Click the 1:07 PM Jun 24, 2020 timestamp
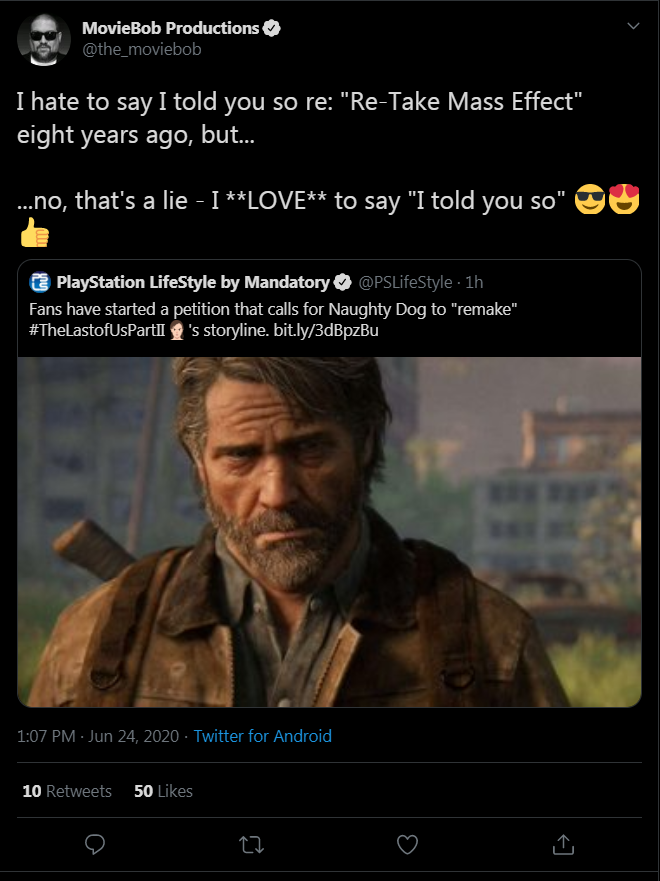This screenshot has width=660, height=881. point(98,736)
